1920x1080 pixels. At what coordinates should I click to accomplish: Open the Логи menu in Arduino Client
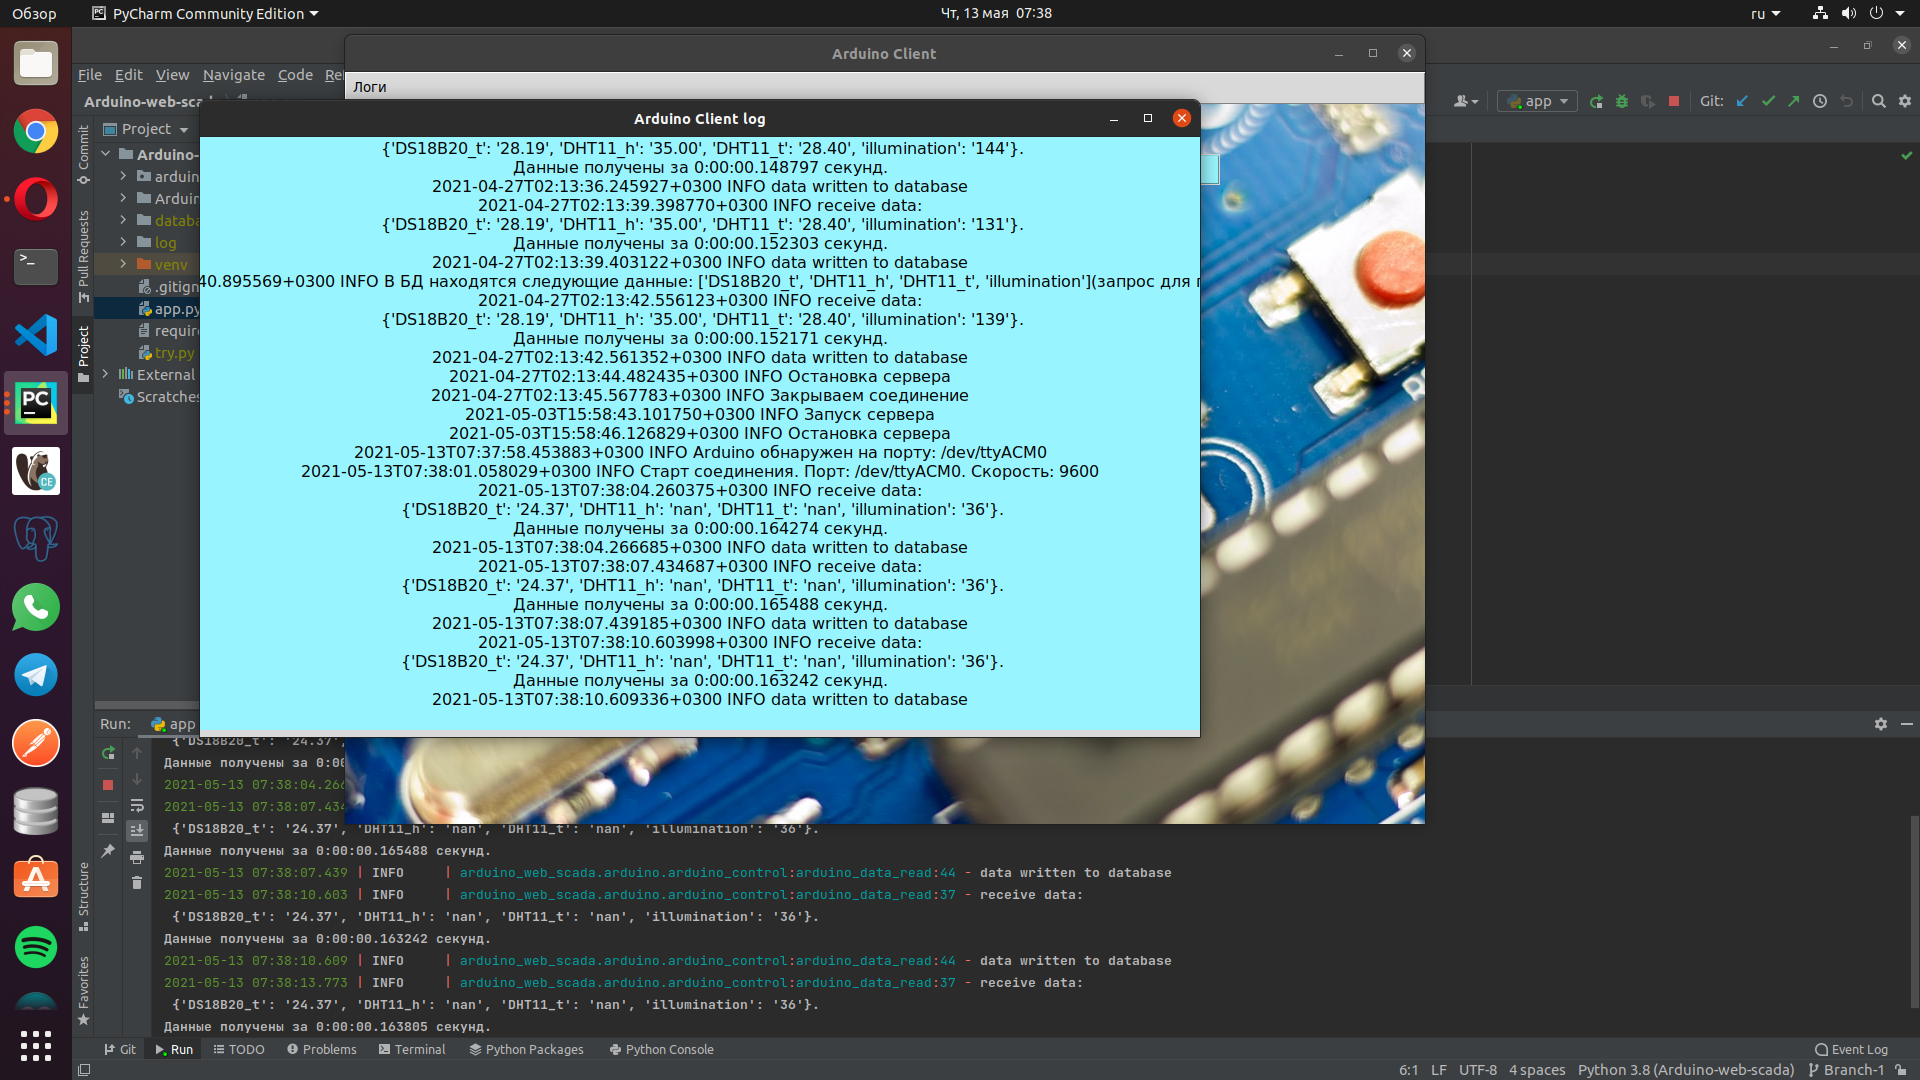tap(370, 87)
